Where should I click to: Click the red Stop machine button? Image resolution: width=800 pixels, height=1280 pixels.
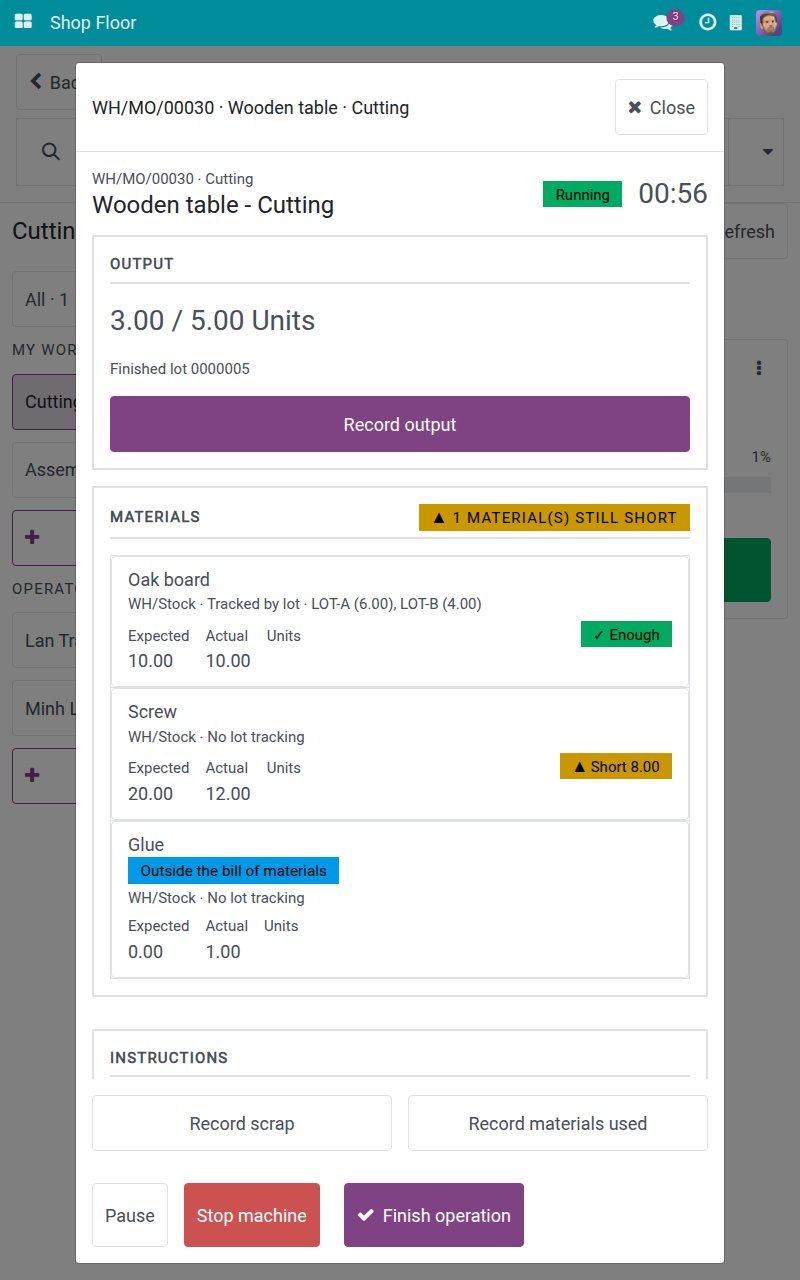pos(252,1215)
